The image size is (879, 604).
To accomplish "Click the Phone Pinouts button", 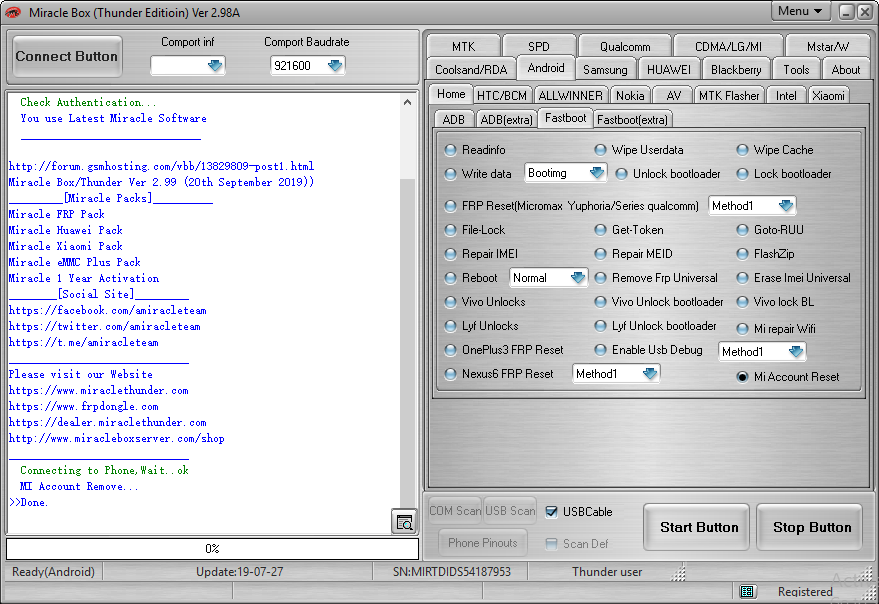I will coord(483,542).
